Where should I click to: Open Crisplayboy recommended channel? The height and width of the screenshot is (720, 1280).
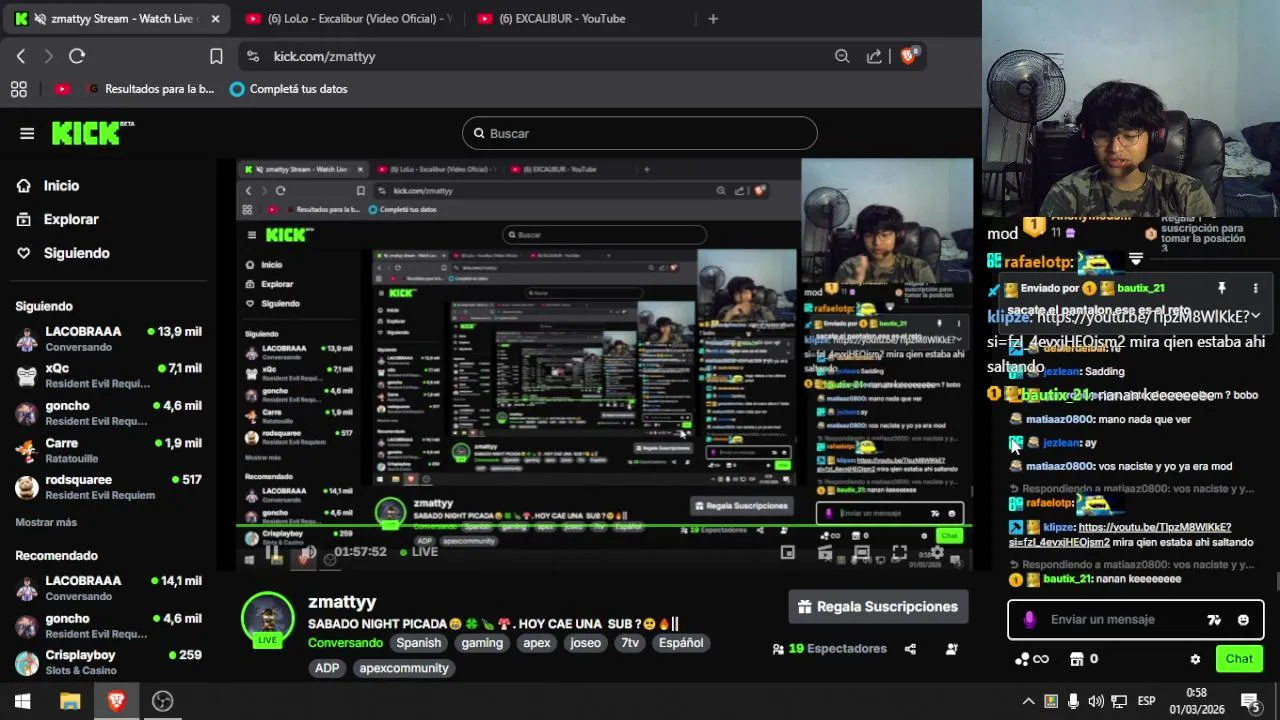point(108,662)
